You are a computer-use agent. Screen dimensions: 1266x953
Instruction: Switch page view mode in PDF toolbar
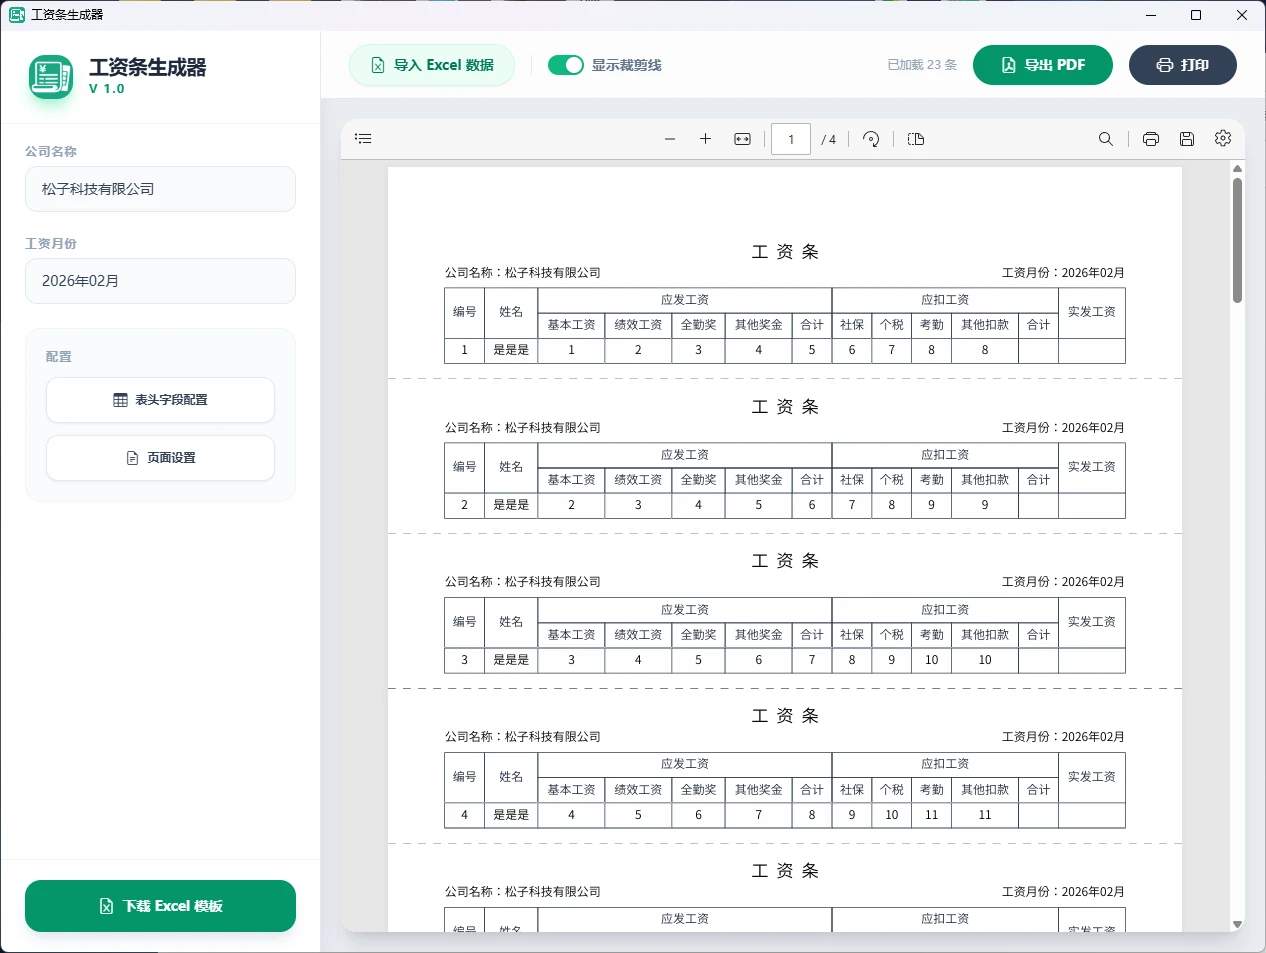(915, 139)
